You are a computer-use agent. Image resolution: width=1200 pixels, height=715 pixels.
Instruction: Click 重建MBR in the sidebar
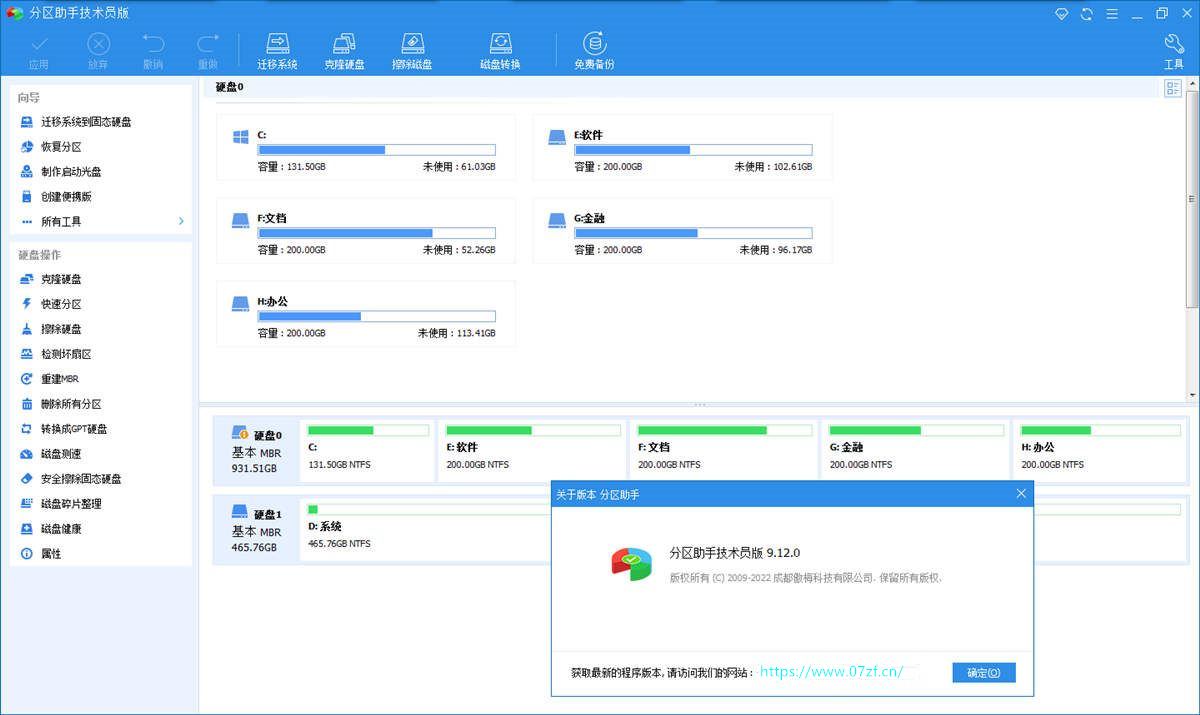pos(59,379)
